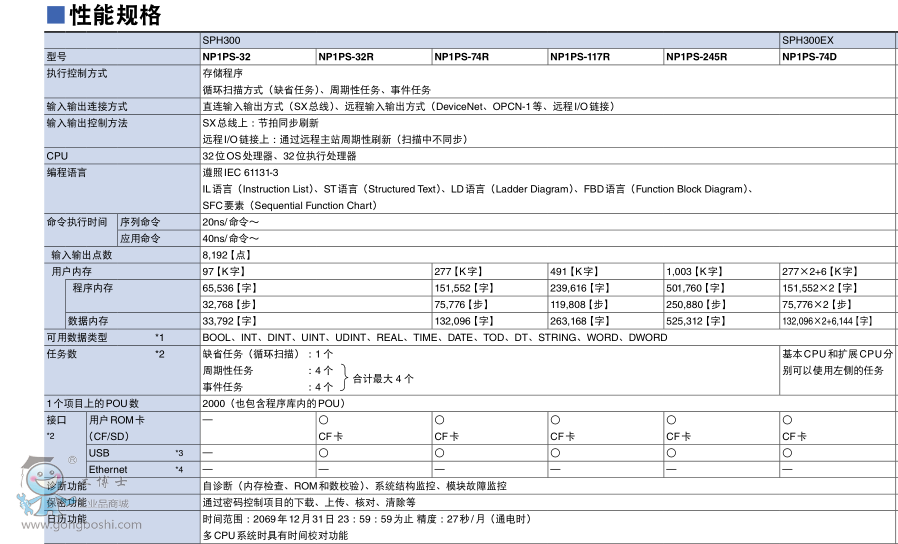Click the 可用数据类型 row label
Viewport: 898px width, 544px height.
pyautogui.click(x=78, y=338)
